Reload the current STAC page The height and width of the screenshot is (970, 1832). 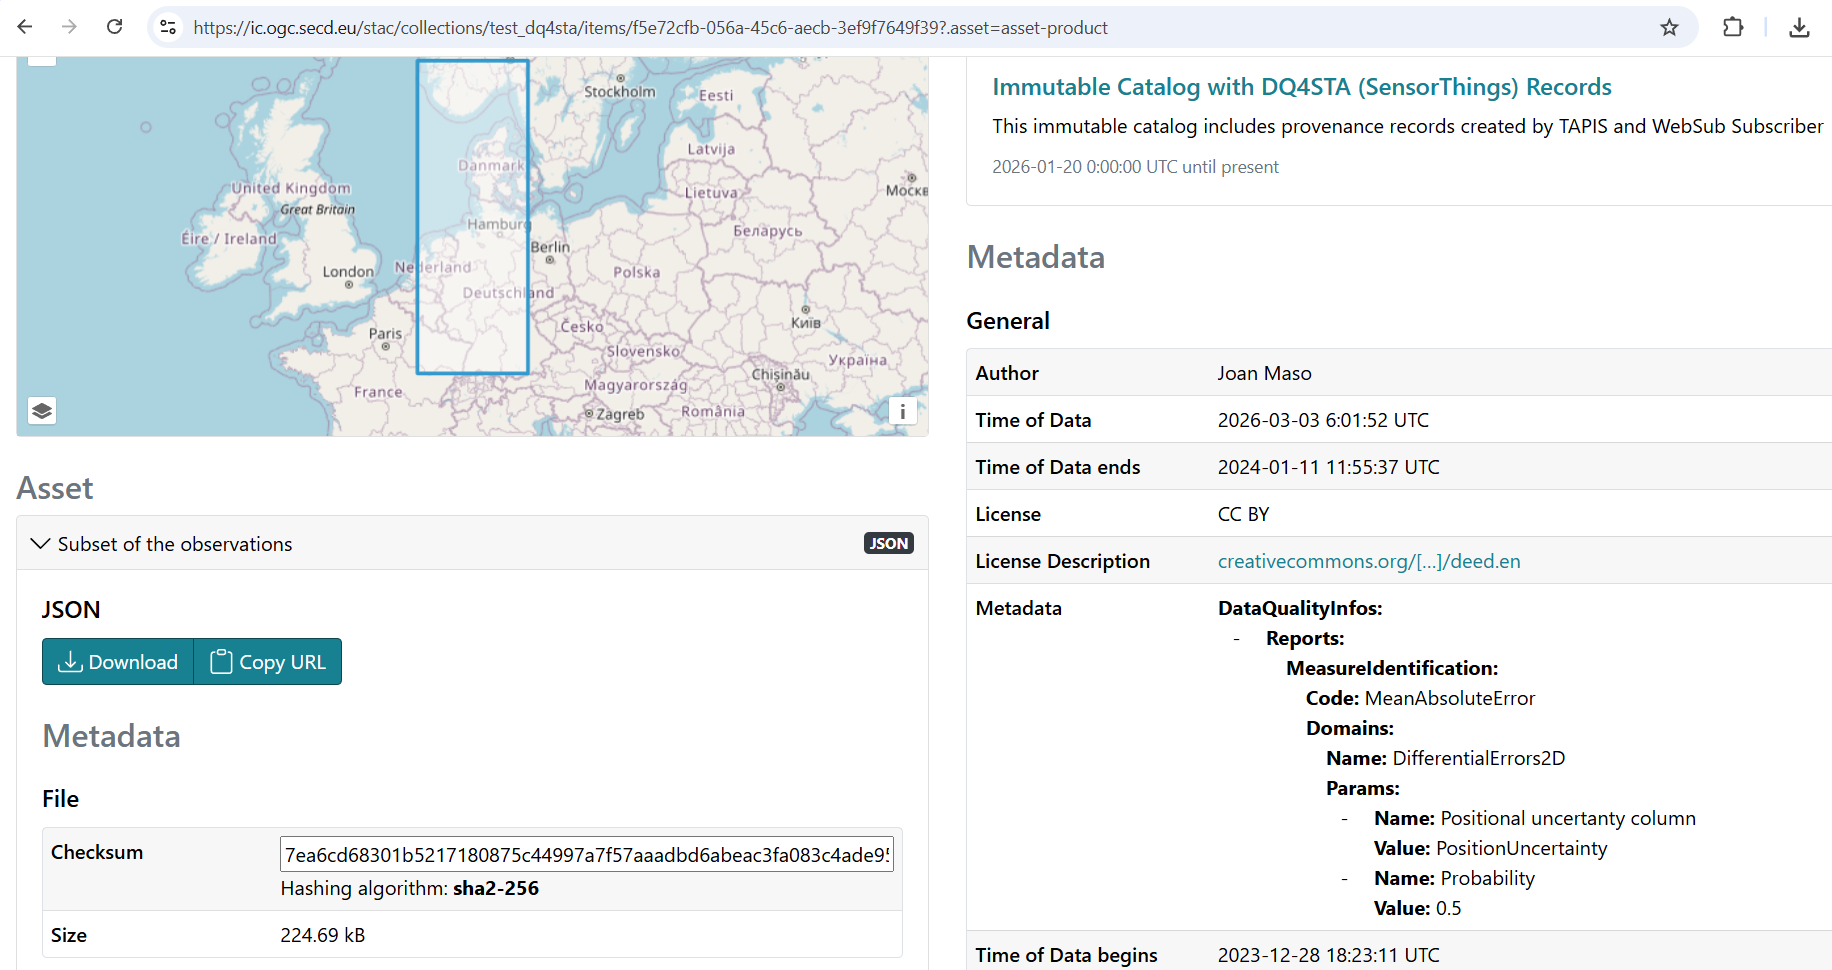[115, 27]
